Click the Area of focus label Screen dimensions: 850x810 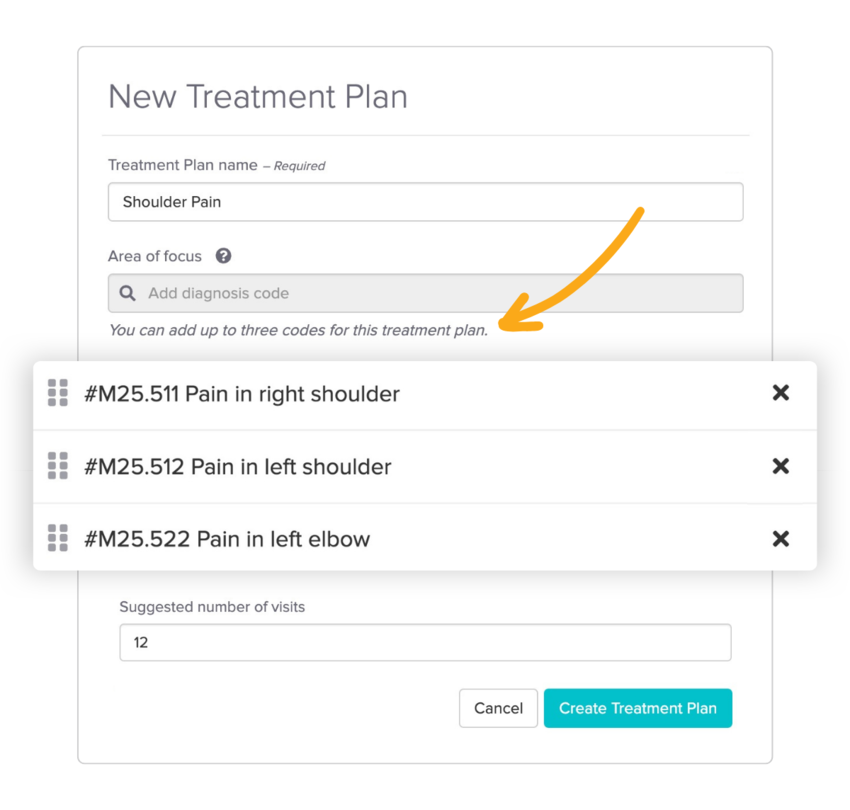click(155, 256)
